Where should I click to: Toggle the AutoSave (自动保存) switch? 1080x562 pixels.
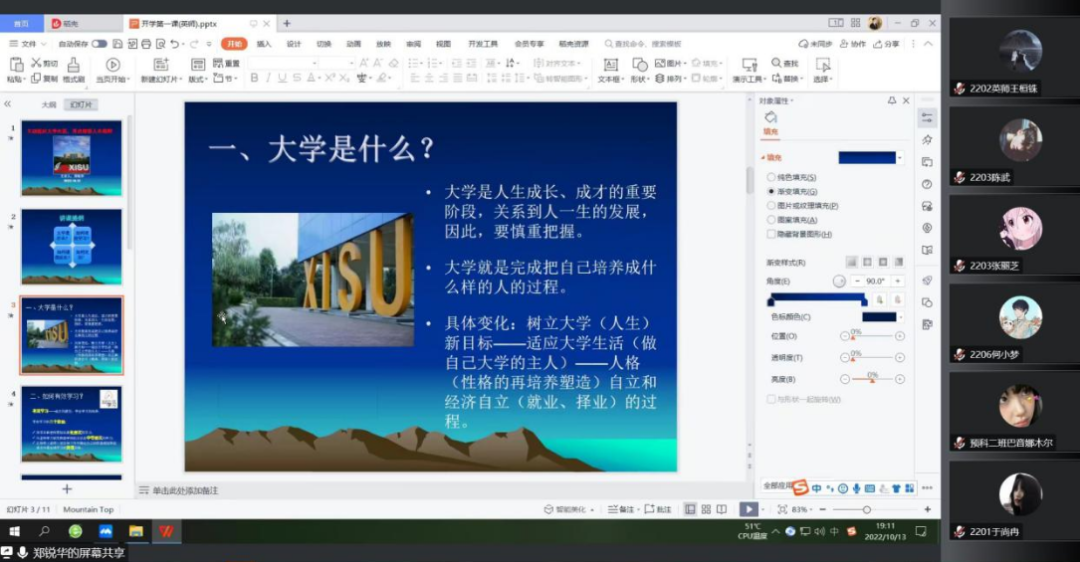(99, 44)
